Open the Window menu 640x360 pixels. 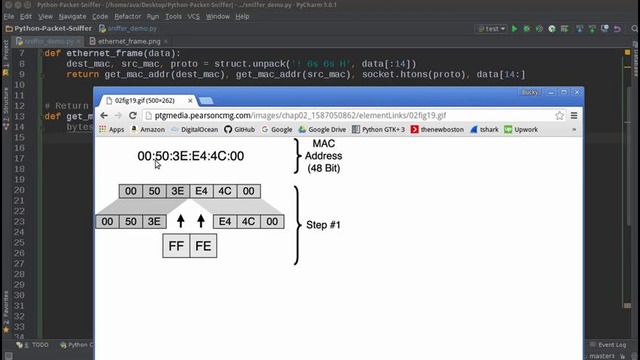coord(218,16)
